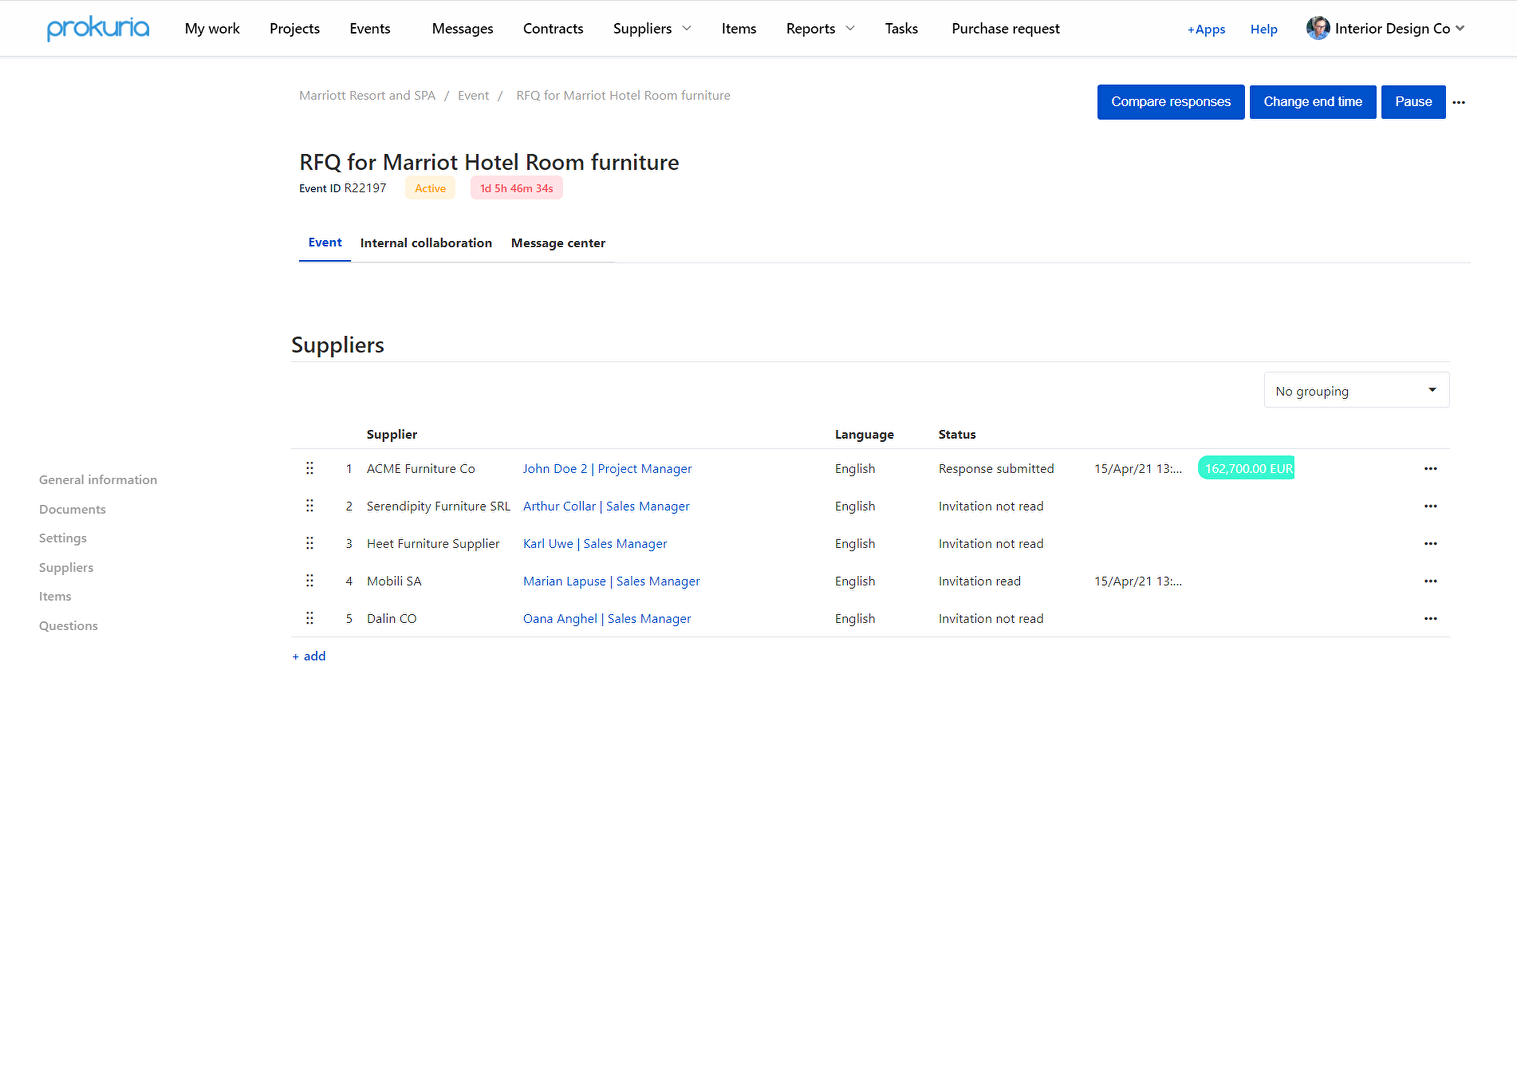Open contact Marian Lapuse | Sales Manager
Viewport: 1517px width, 1080px height.
tap(611, 581)
